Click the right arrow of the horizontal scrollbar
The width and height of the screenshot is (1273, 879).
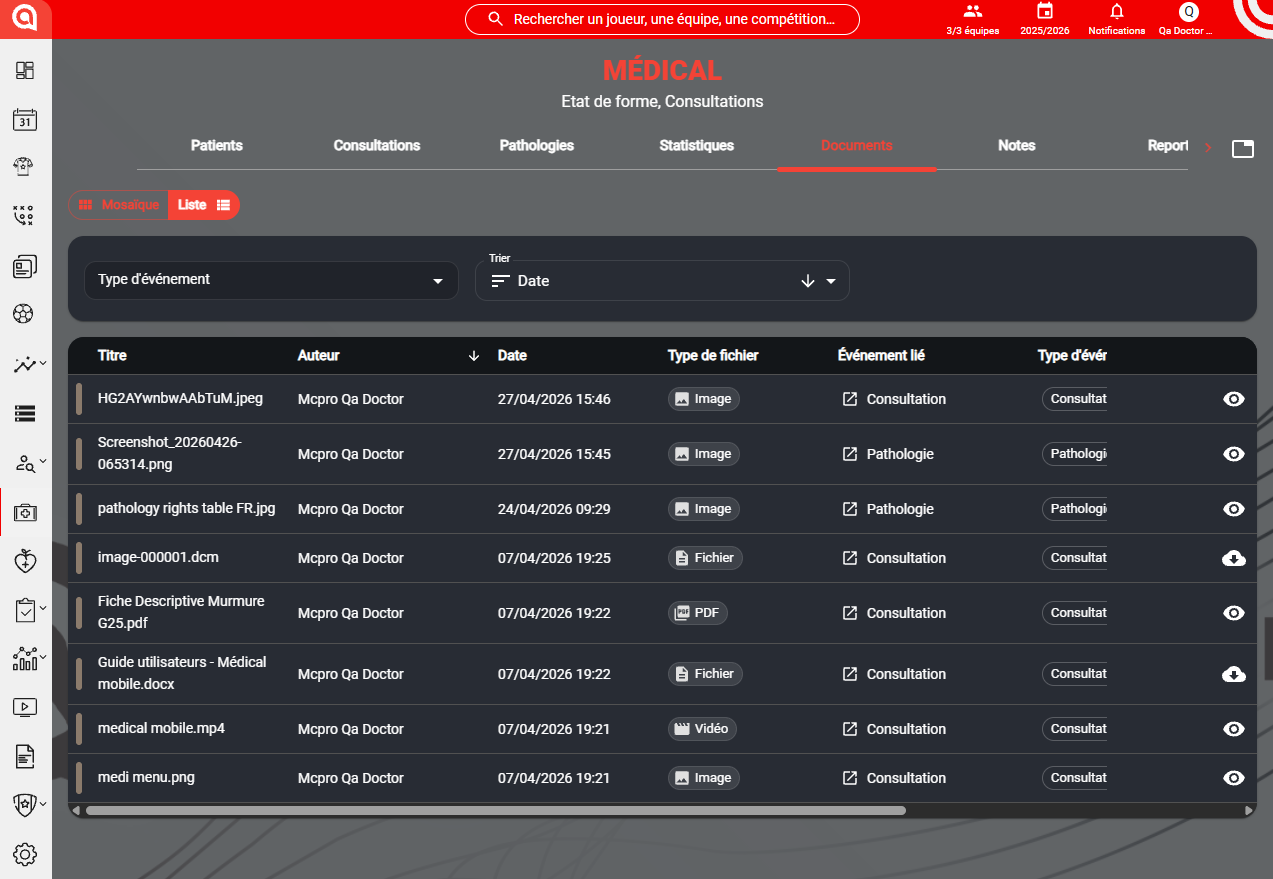[x=1248, y=811]
